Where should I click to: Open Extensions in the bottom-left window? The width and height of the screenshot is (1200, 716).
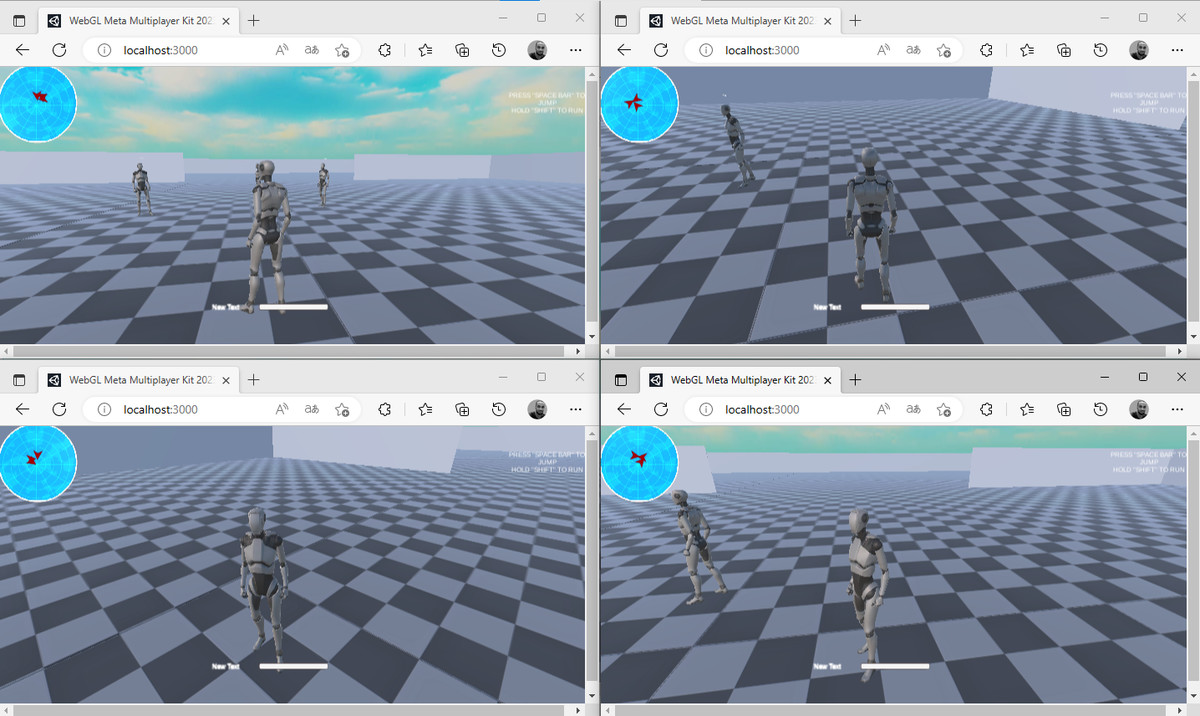385,409
